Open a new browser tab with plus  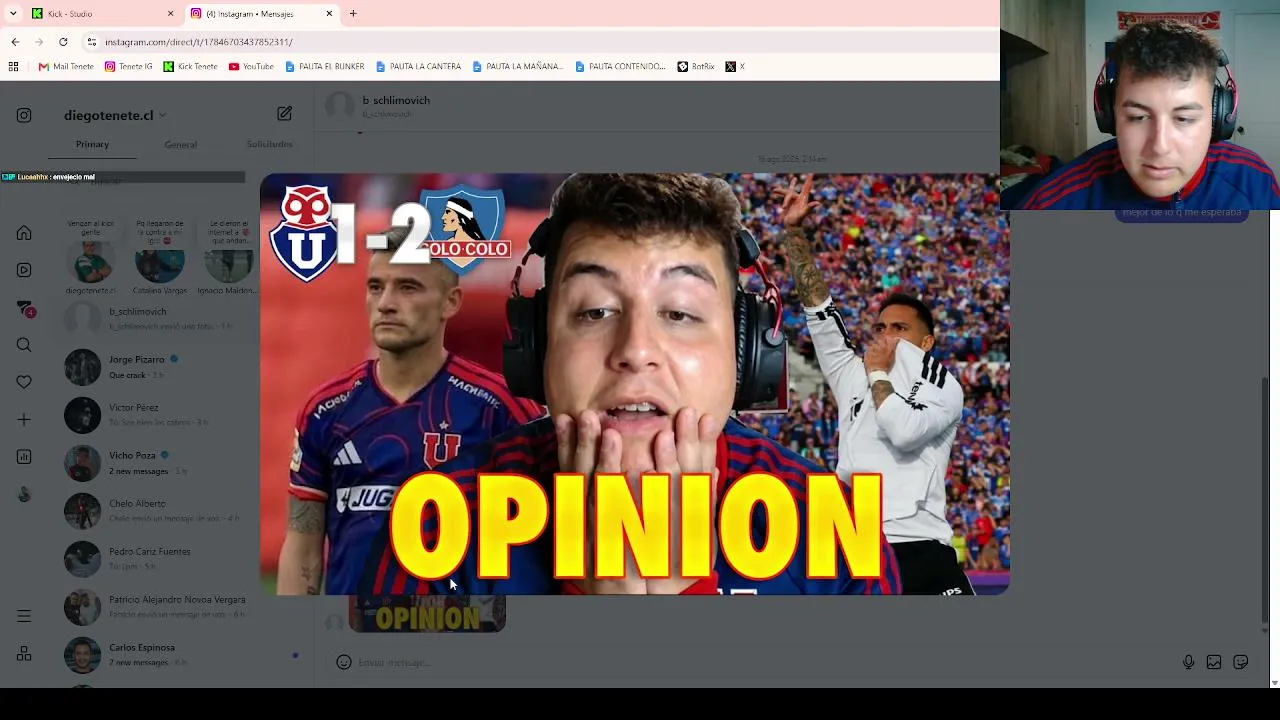click(x=353, y=14)
